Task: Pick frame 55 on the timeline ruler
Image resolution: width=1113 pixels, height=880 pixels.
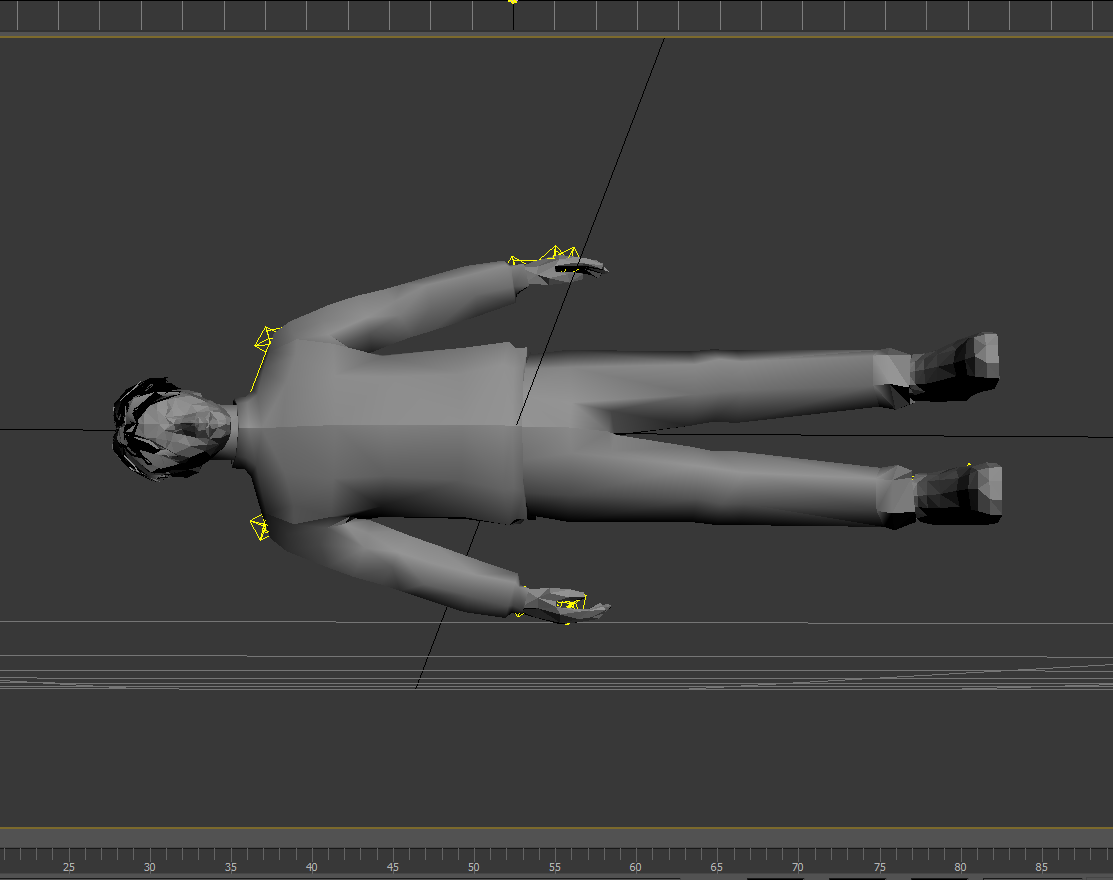Action: coord(555,867)
